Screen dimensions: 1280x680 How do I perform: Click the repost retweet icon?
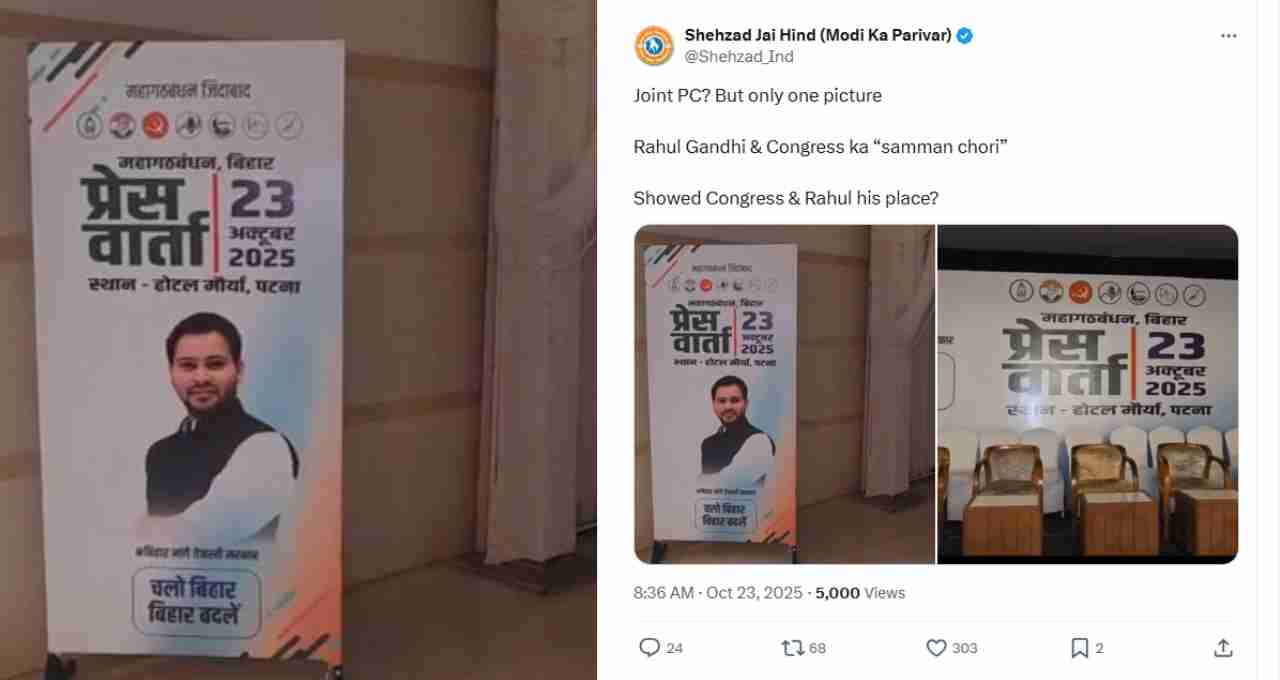793,648
